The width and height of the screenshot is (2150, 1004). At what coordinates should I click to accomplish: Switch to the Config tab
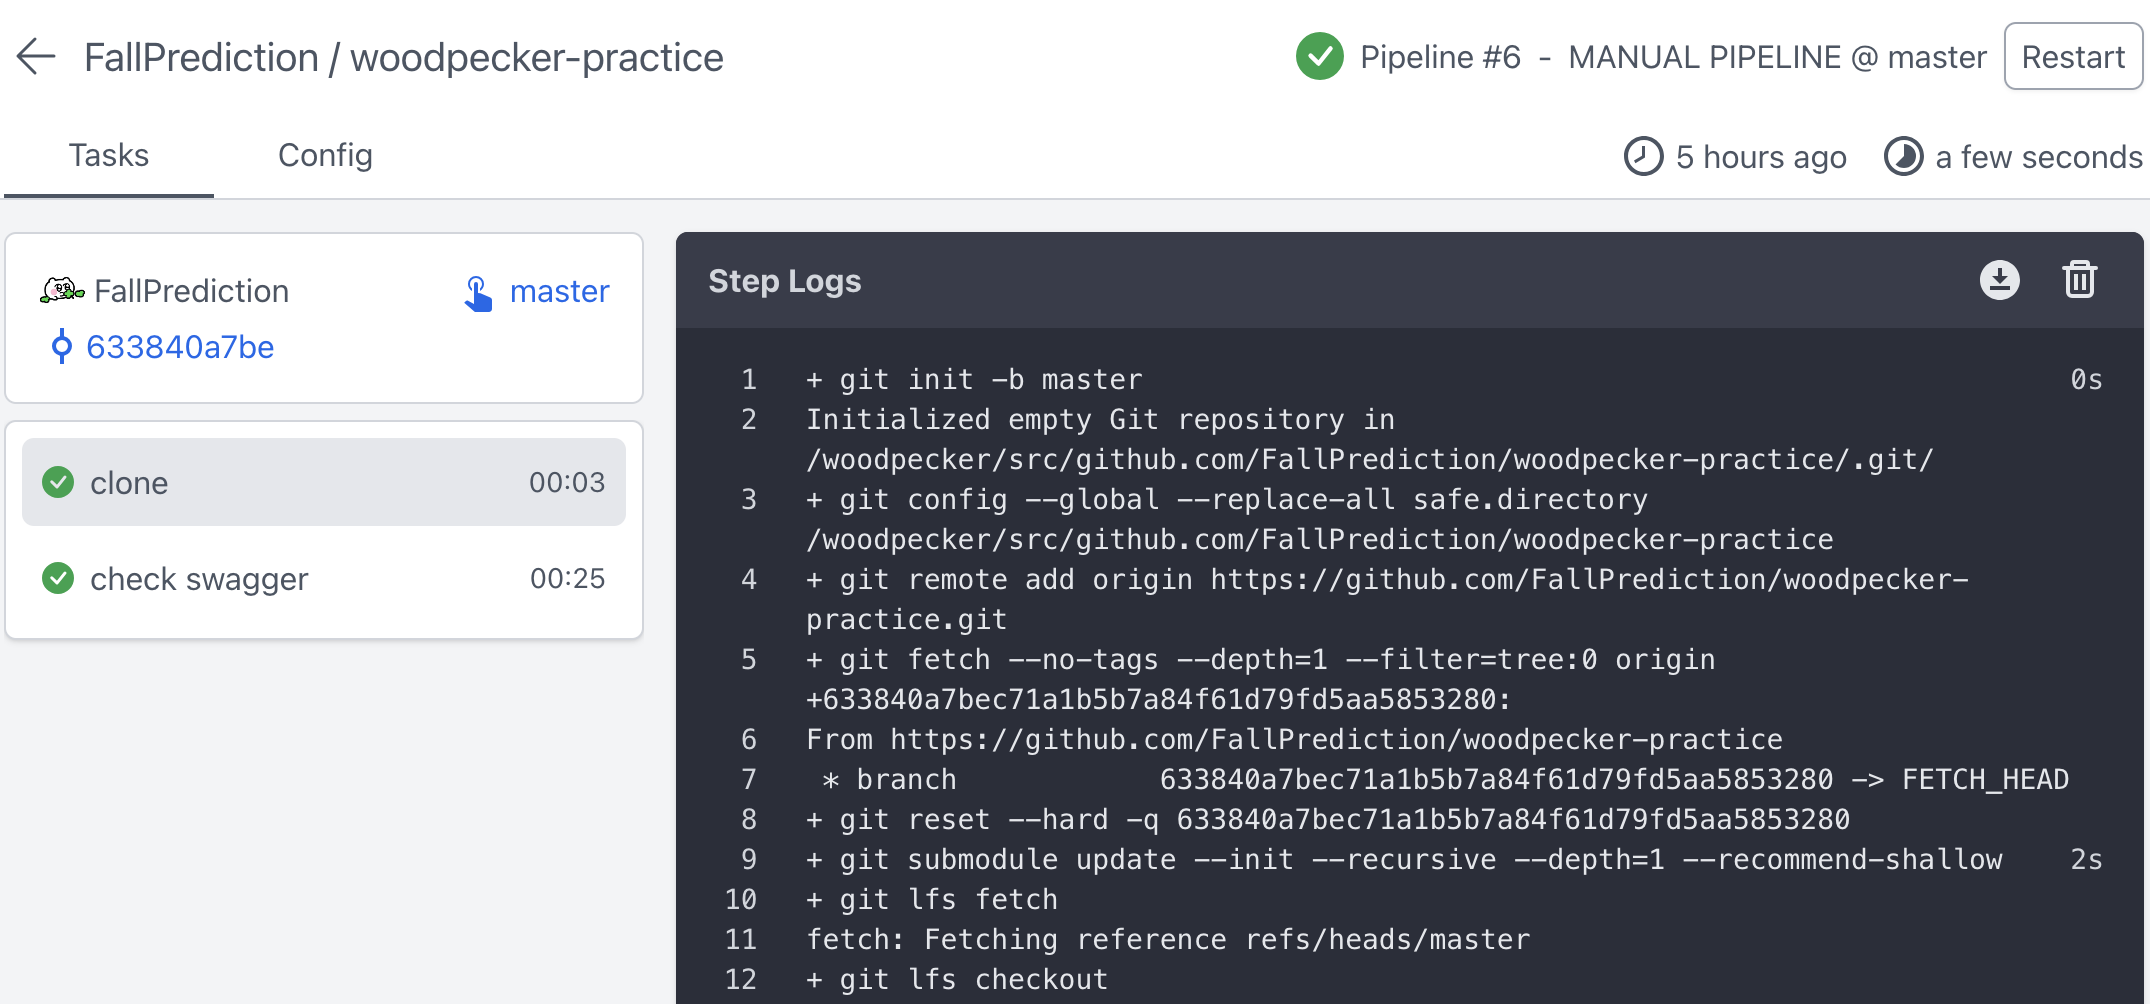[x=325, y=155]
